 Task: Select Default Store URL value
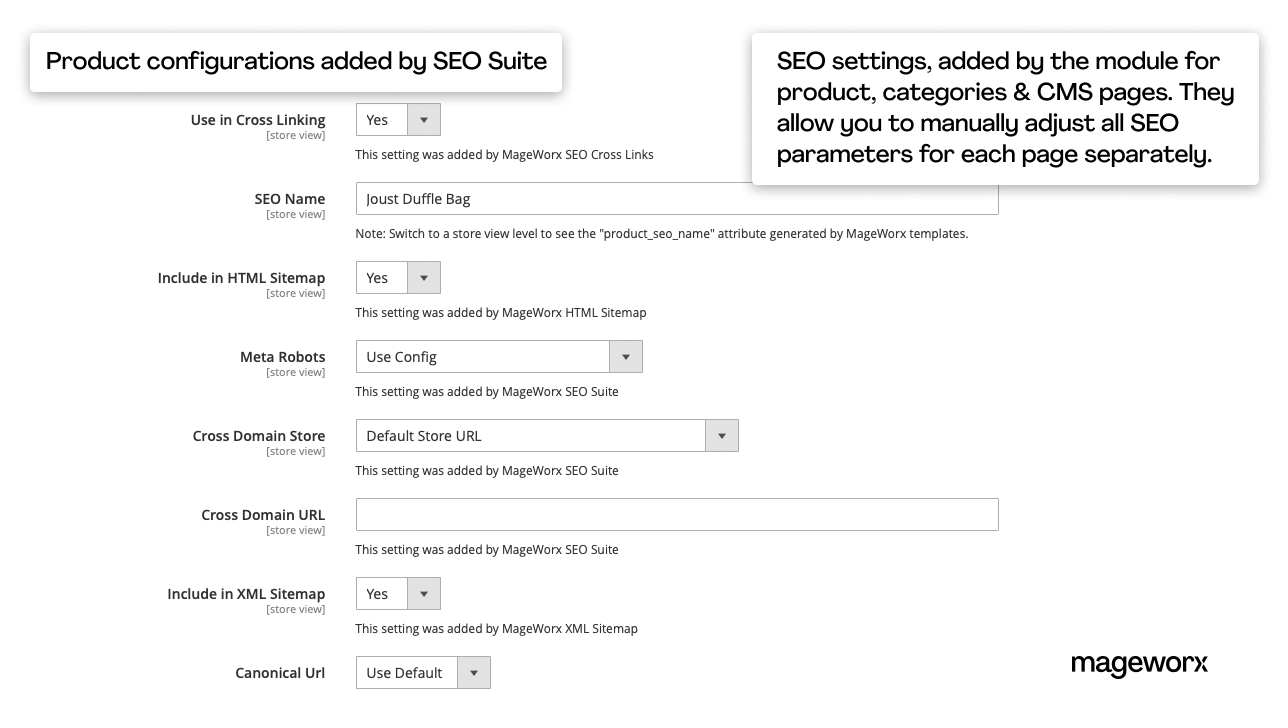coord(530,435)
